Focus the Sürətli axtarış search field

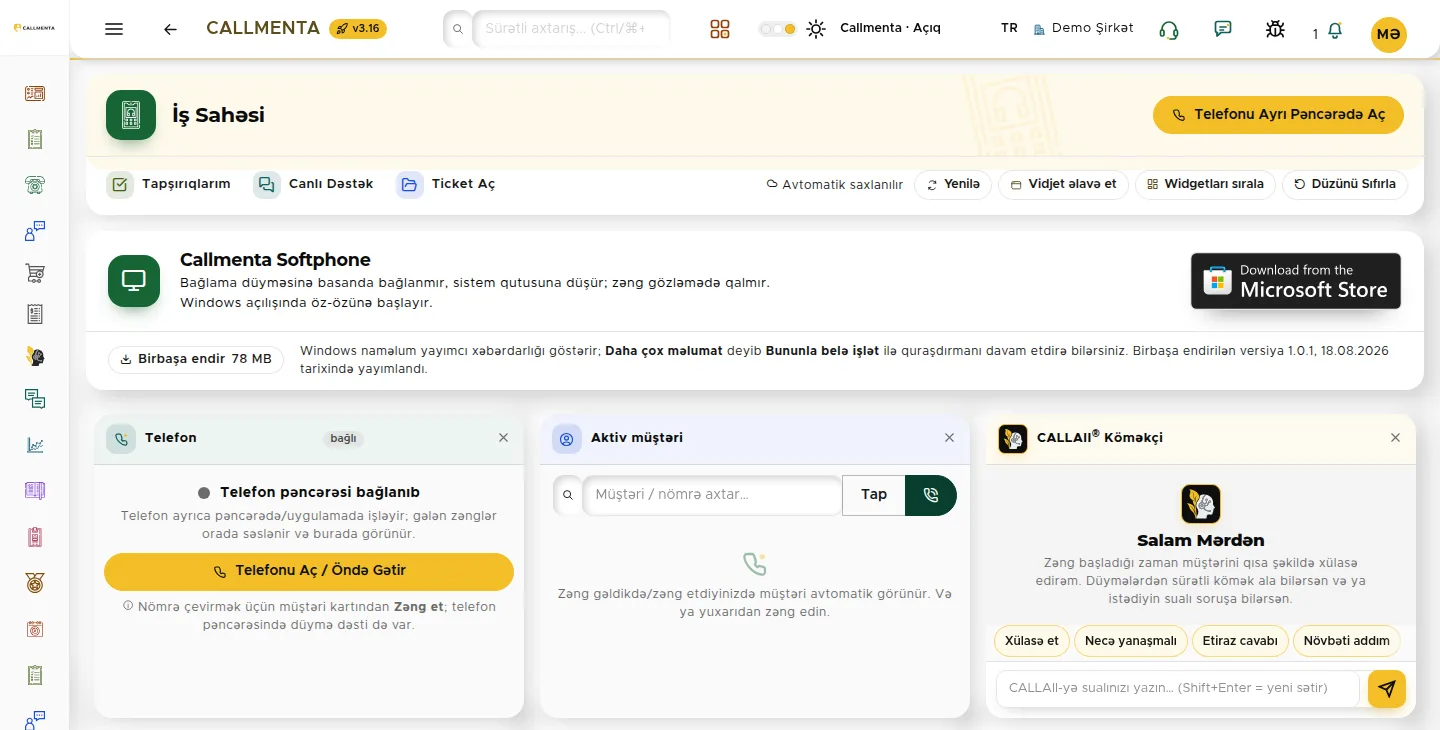tap(571, 29)
